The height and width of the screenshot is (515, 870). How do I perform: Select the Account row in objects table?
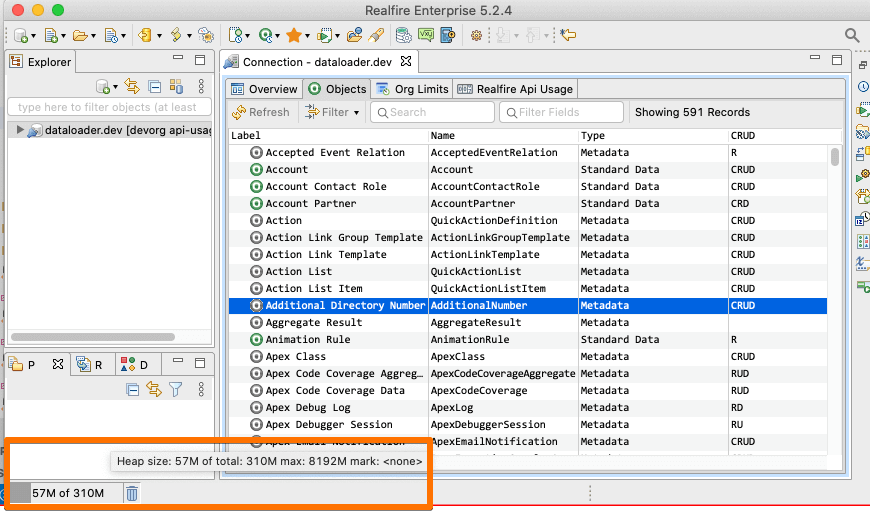(528, 170)
